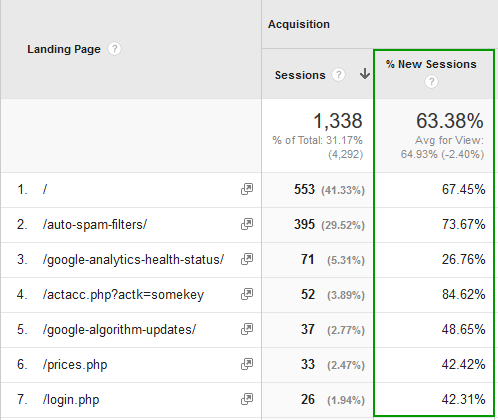Image resolution: width=498 pixels, height=420 pixels.
Task: Select the /auto-spam-filters/ landing page link
Action: 95,224
